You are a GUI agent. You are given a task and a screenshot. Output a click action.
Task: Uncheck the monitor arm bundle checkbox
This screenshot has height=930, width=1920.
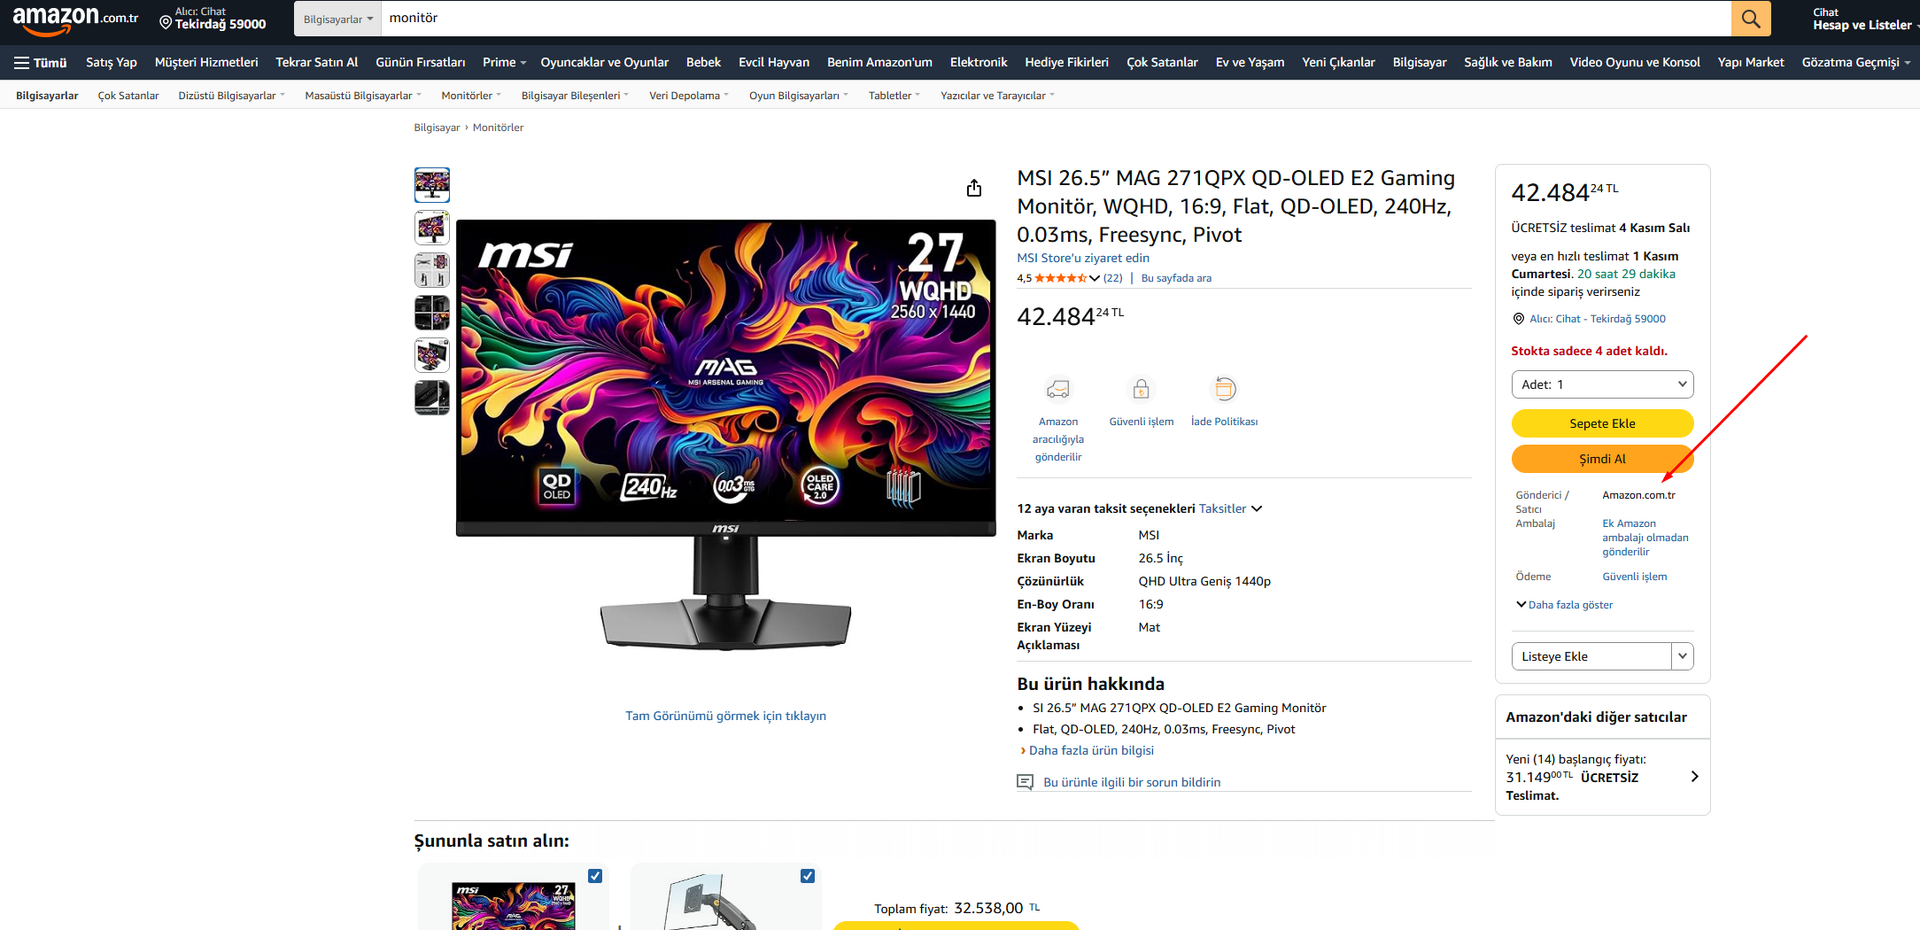pyautogui.click(x=807, y=876)
